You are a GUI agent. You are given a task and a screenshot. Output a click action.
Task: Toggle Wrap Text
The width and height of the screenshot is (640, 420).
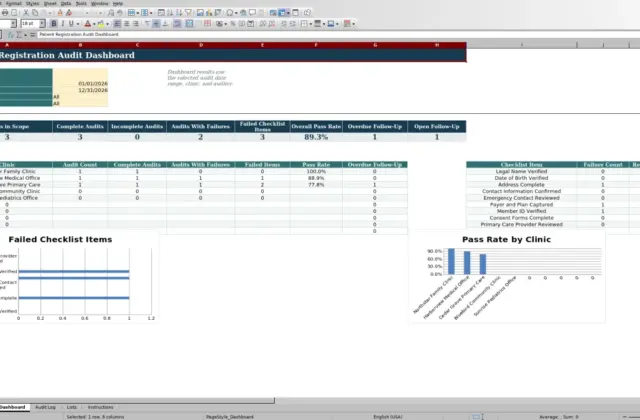177,24
